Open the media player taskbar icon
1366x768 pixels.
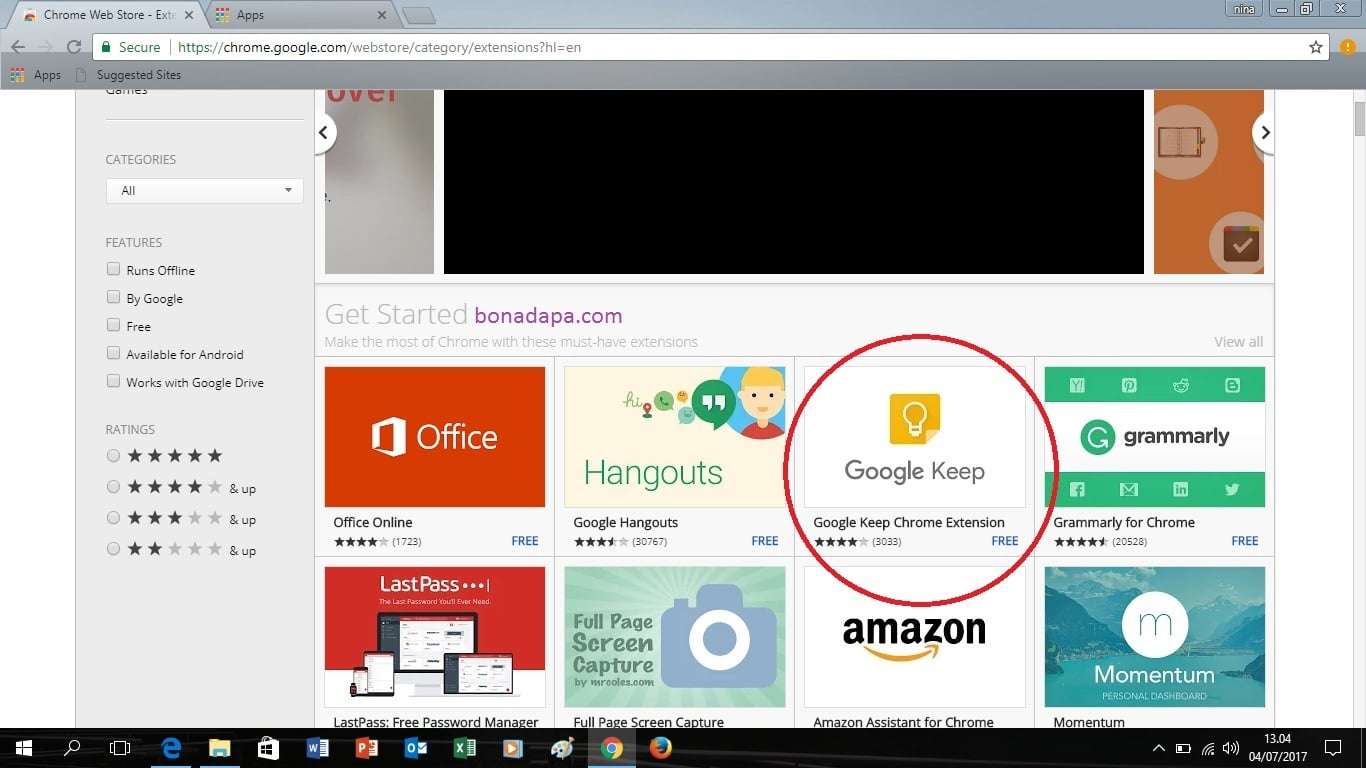(513, 748)
